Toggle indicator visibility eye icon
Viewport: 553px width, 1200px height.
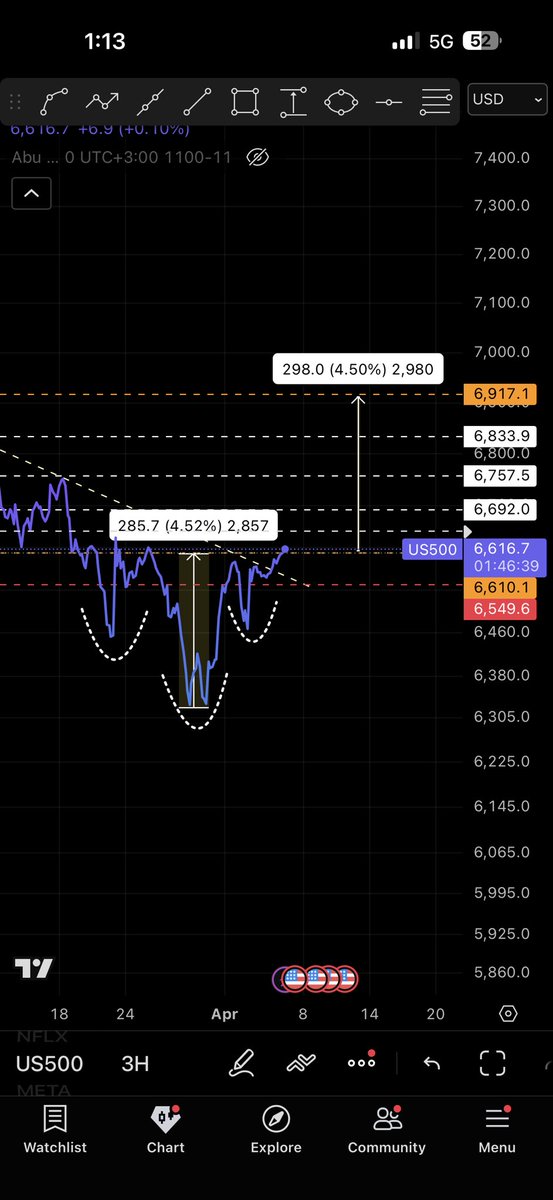258,157
